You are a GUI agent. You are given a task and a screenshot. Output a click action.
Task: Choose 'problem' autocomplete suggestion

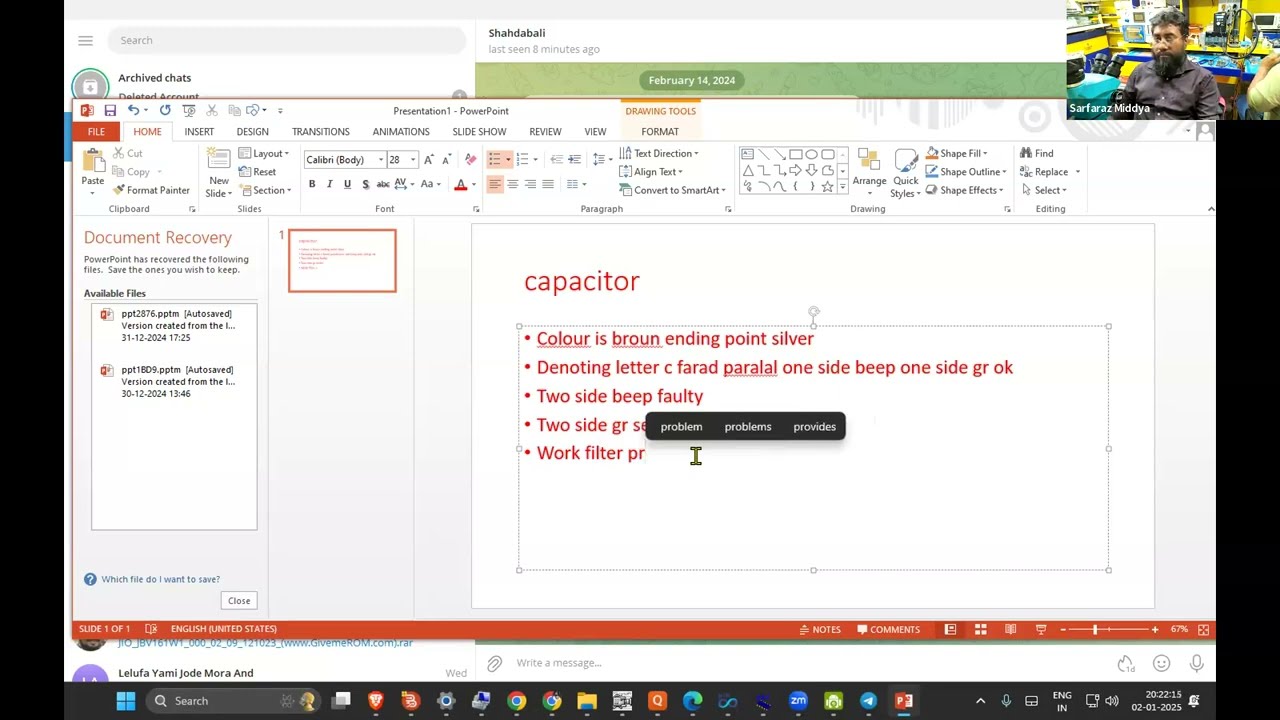(x=681, y=427)
